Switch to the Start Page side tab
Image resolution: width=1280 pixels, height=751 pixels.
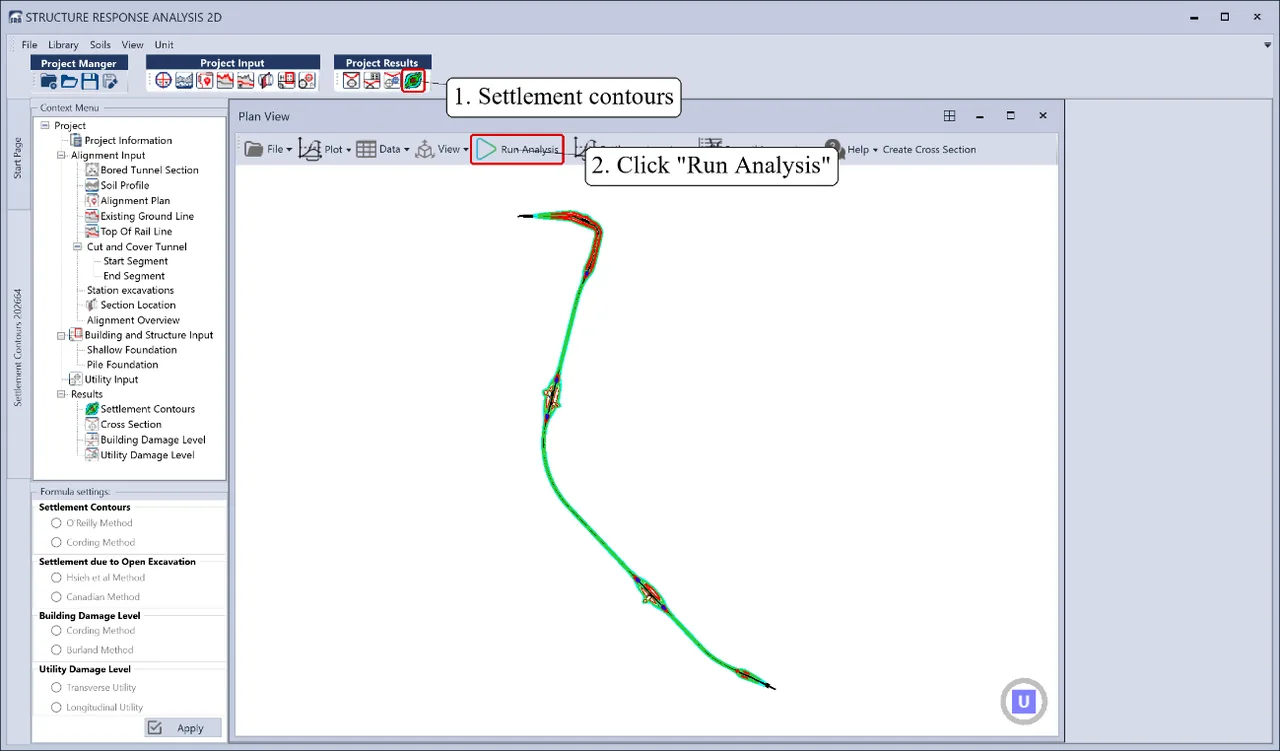coord(18,158)
